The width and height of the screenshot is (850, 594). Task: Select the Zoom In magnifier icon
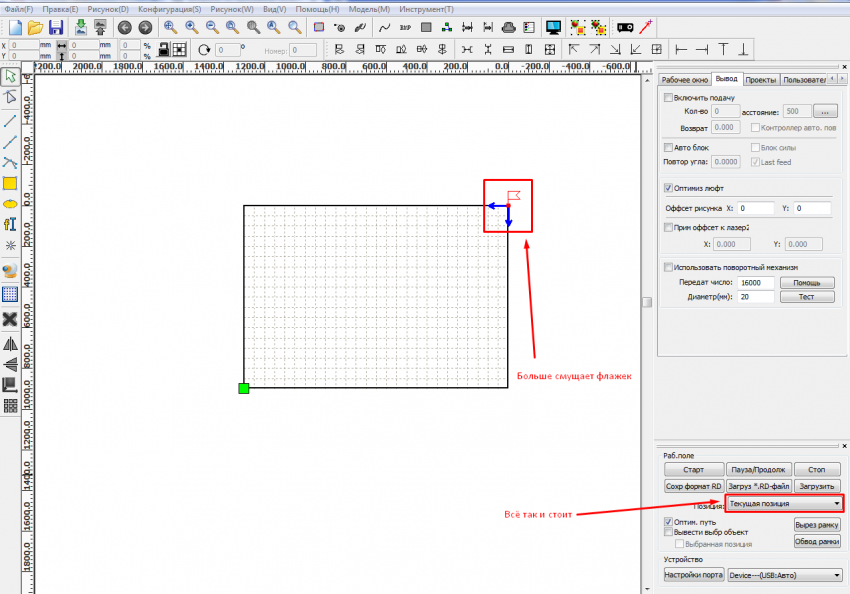point(190,27)
